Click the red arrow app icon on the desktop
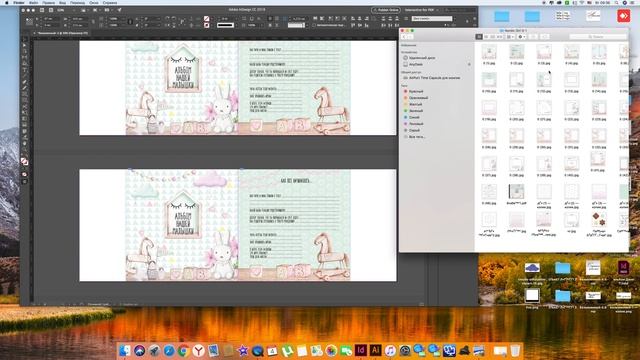This screenshot has height=360, width=640. pos(623,16)
